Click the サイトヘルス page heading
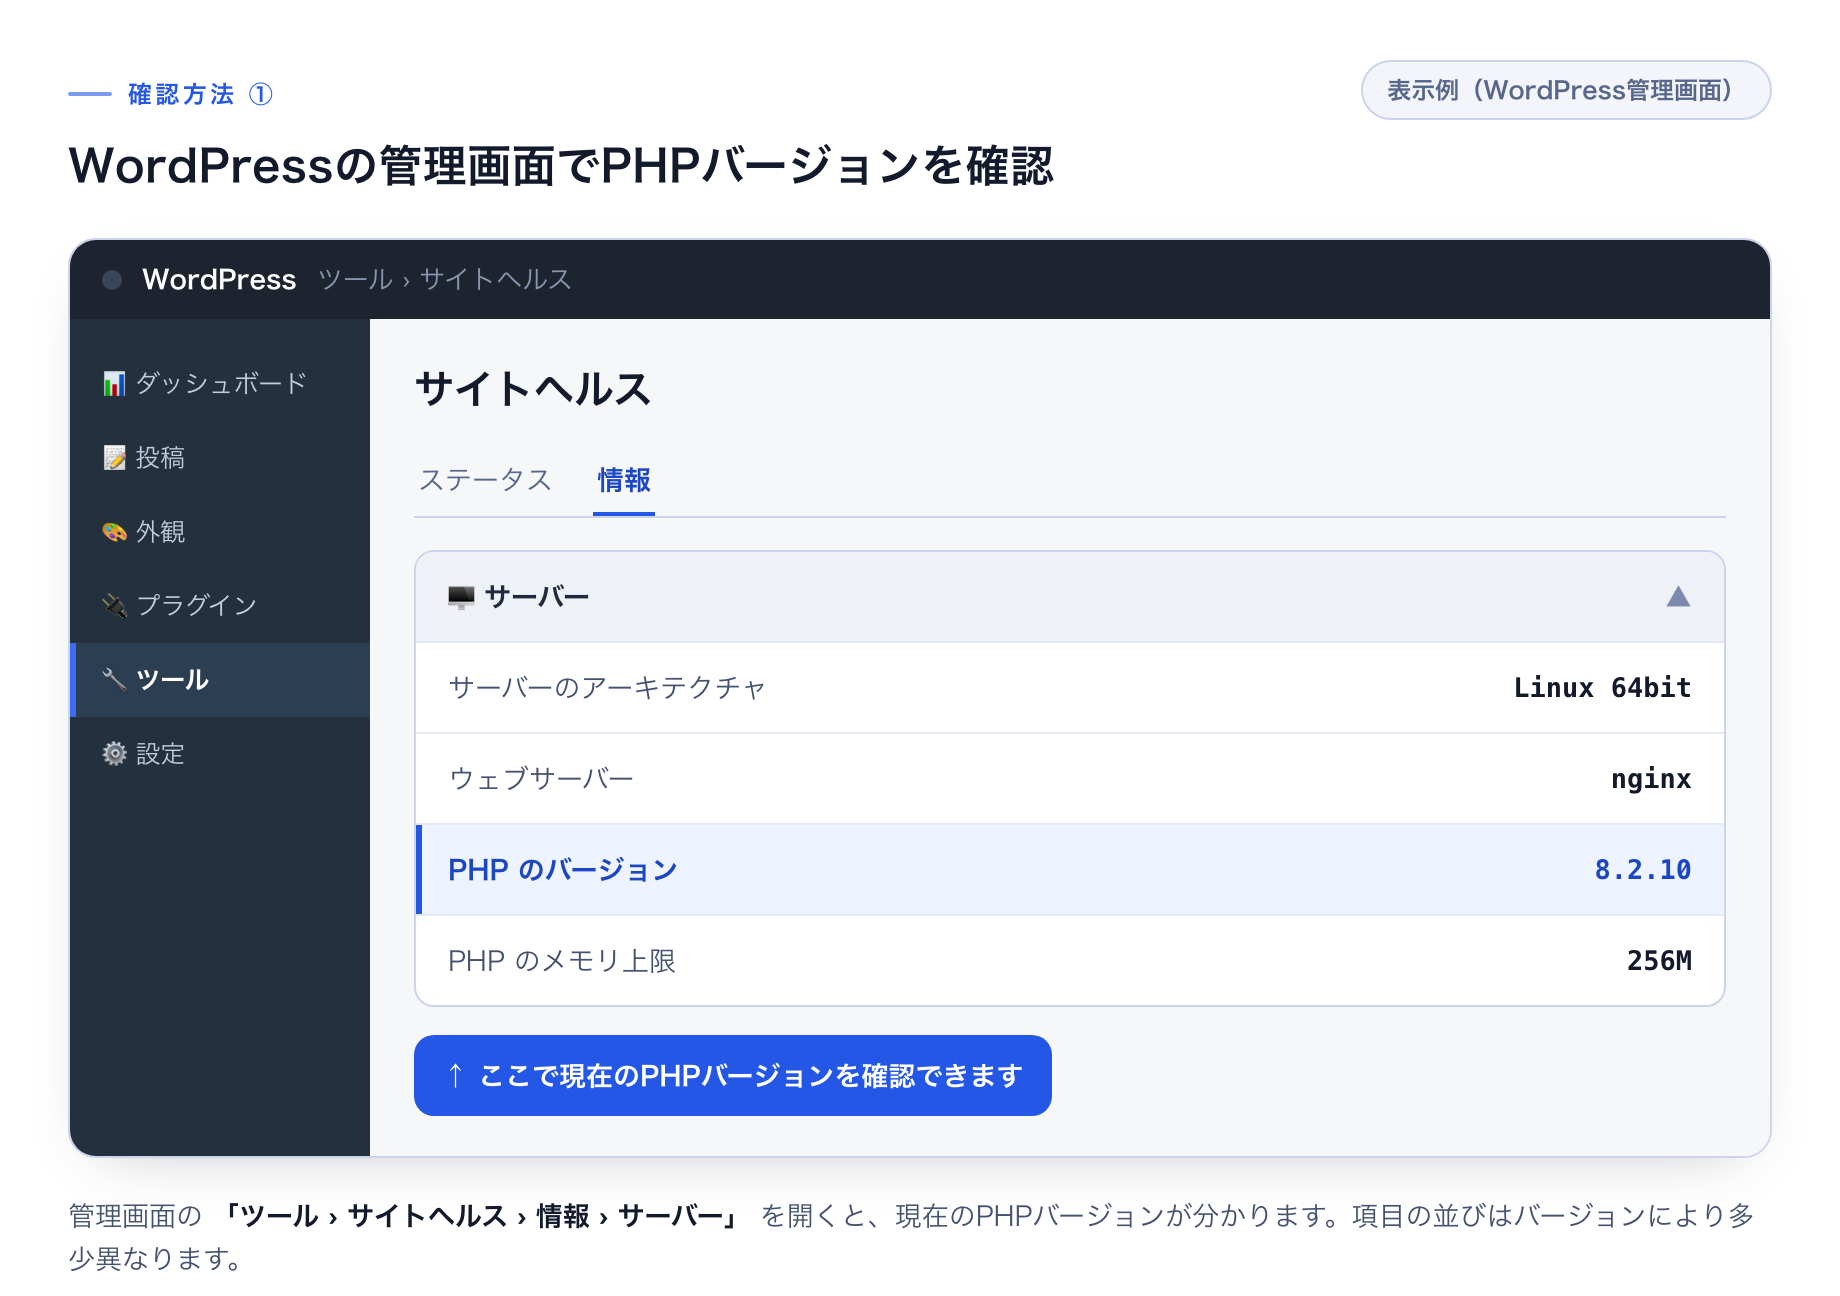The width and height of the screenshot is (1840, 1296). tap(533, 389)
